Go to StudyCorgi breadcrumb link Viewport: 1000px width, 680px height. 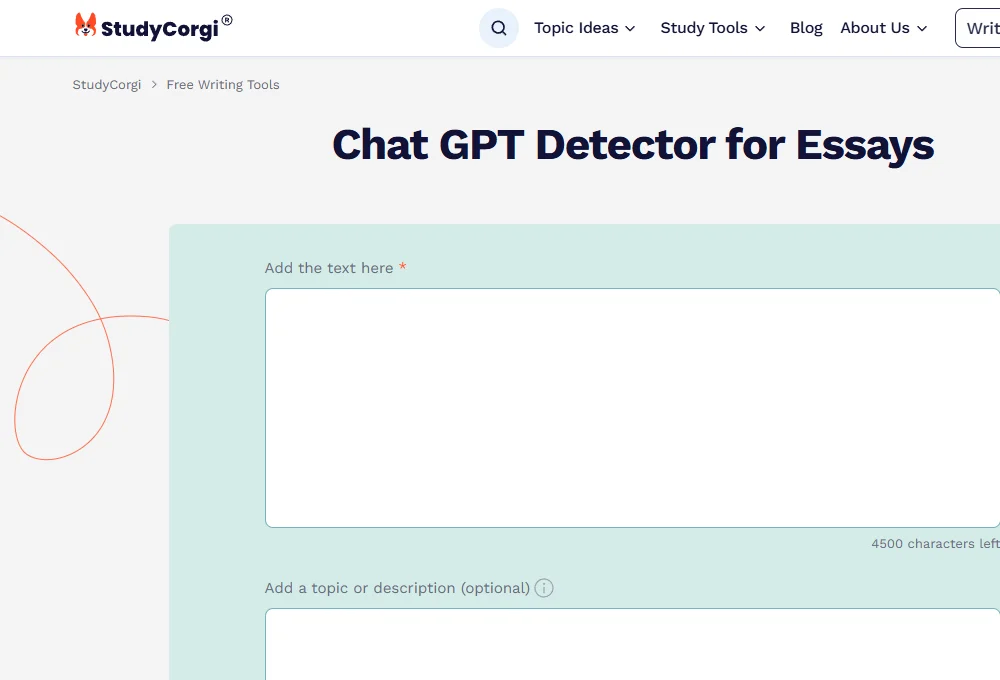pos(107,85)
